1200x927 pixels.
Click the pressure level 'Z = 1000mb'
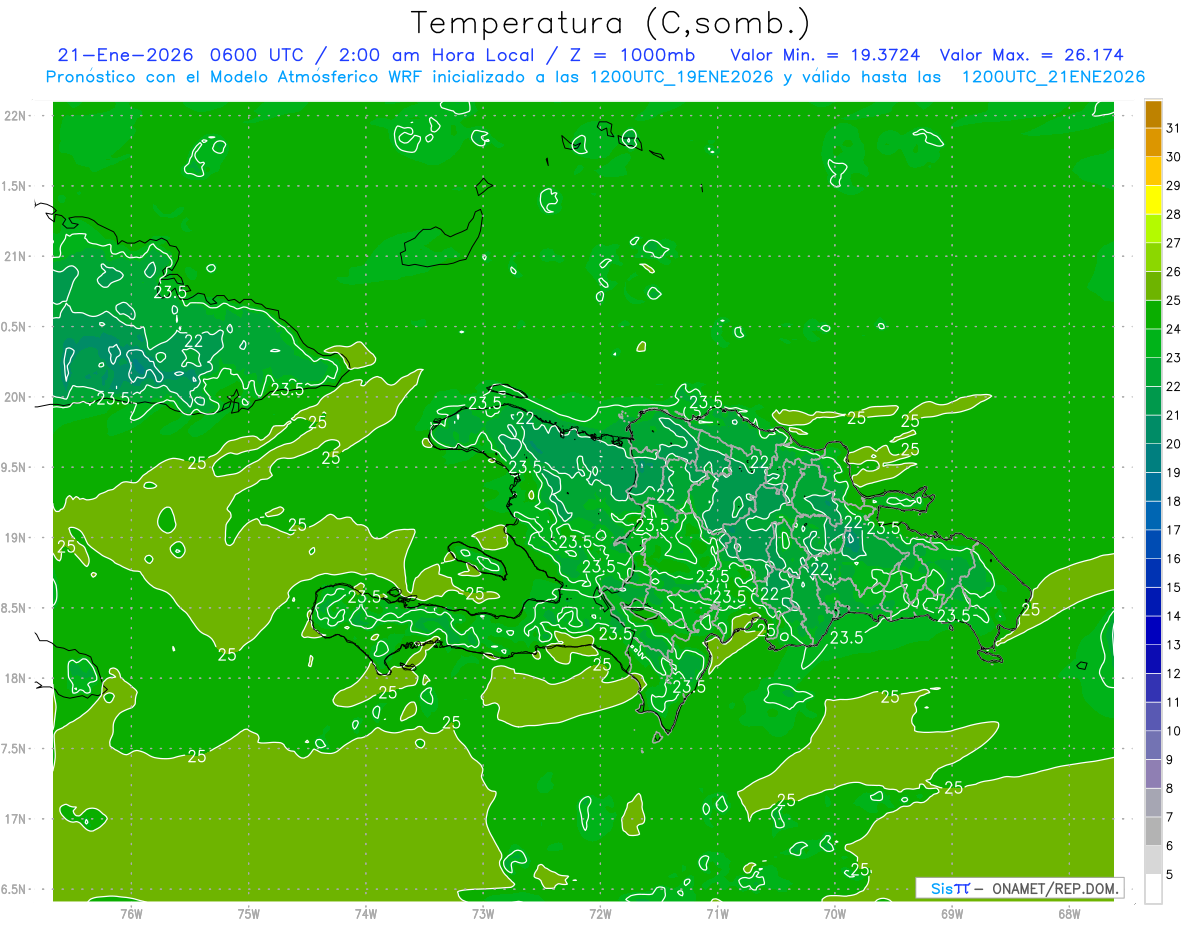633,55
